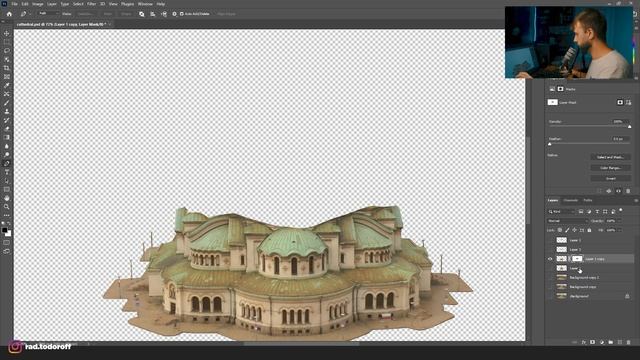Toggle lock transparent pixels

[x=560, y=230]
